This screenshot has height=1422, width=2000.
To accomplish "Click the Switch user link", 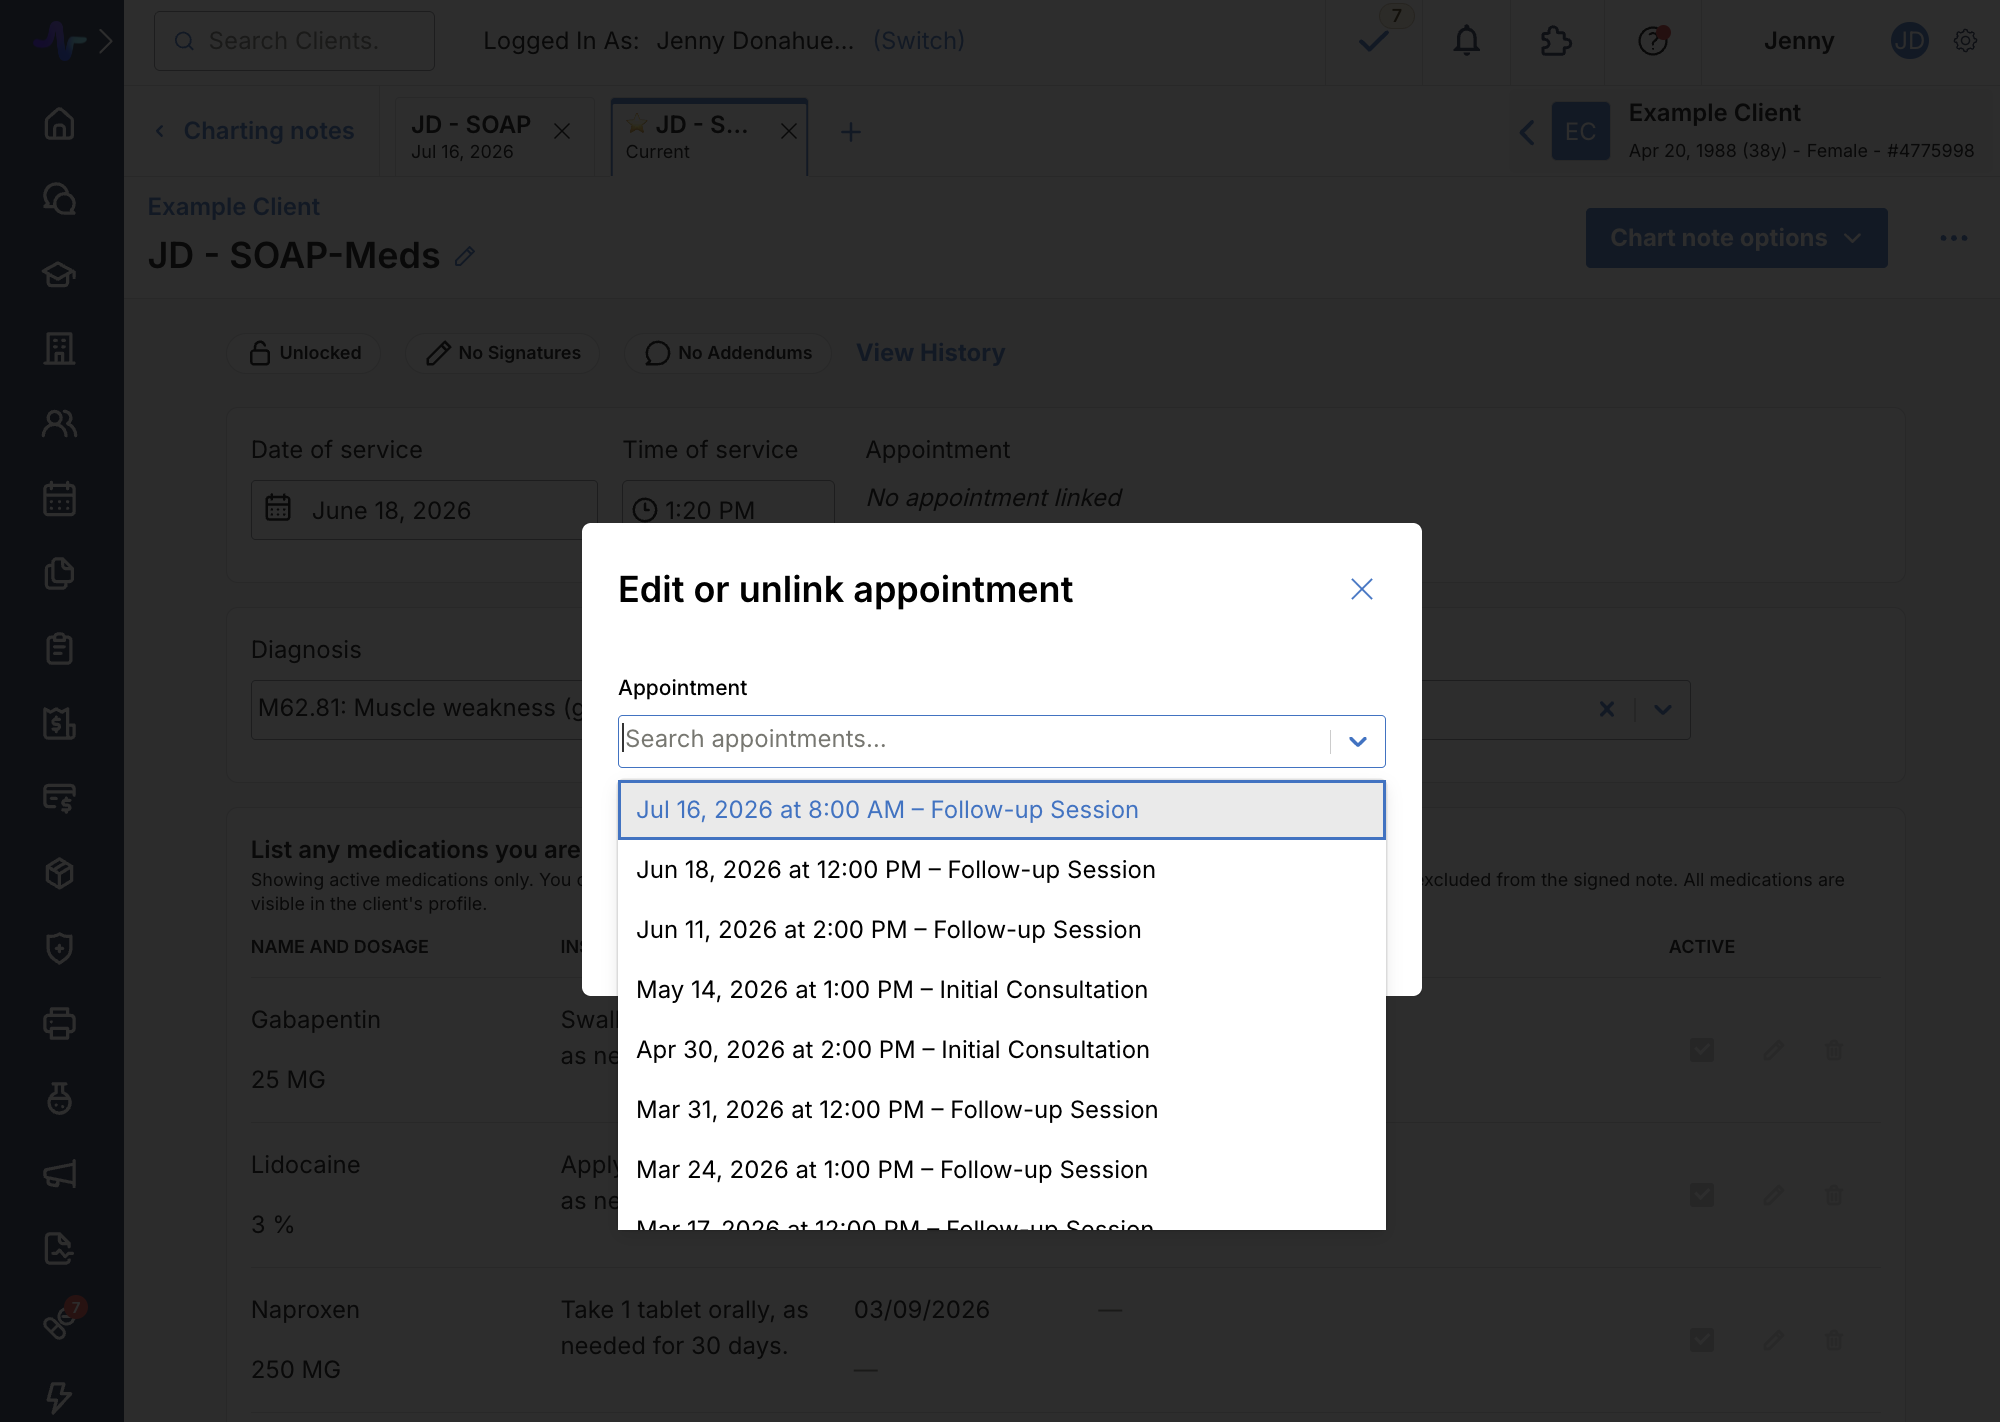I will (919, 41).
